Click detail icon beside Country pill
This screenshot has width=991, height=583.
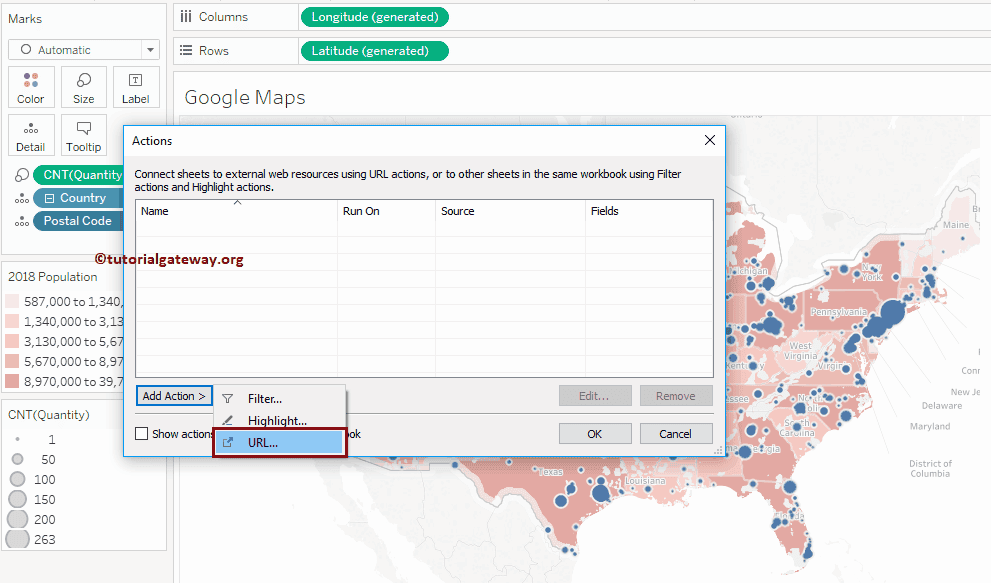tap(20, 198)
